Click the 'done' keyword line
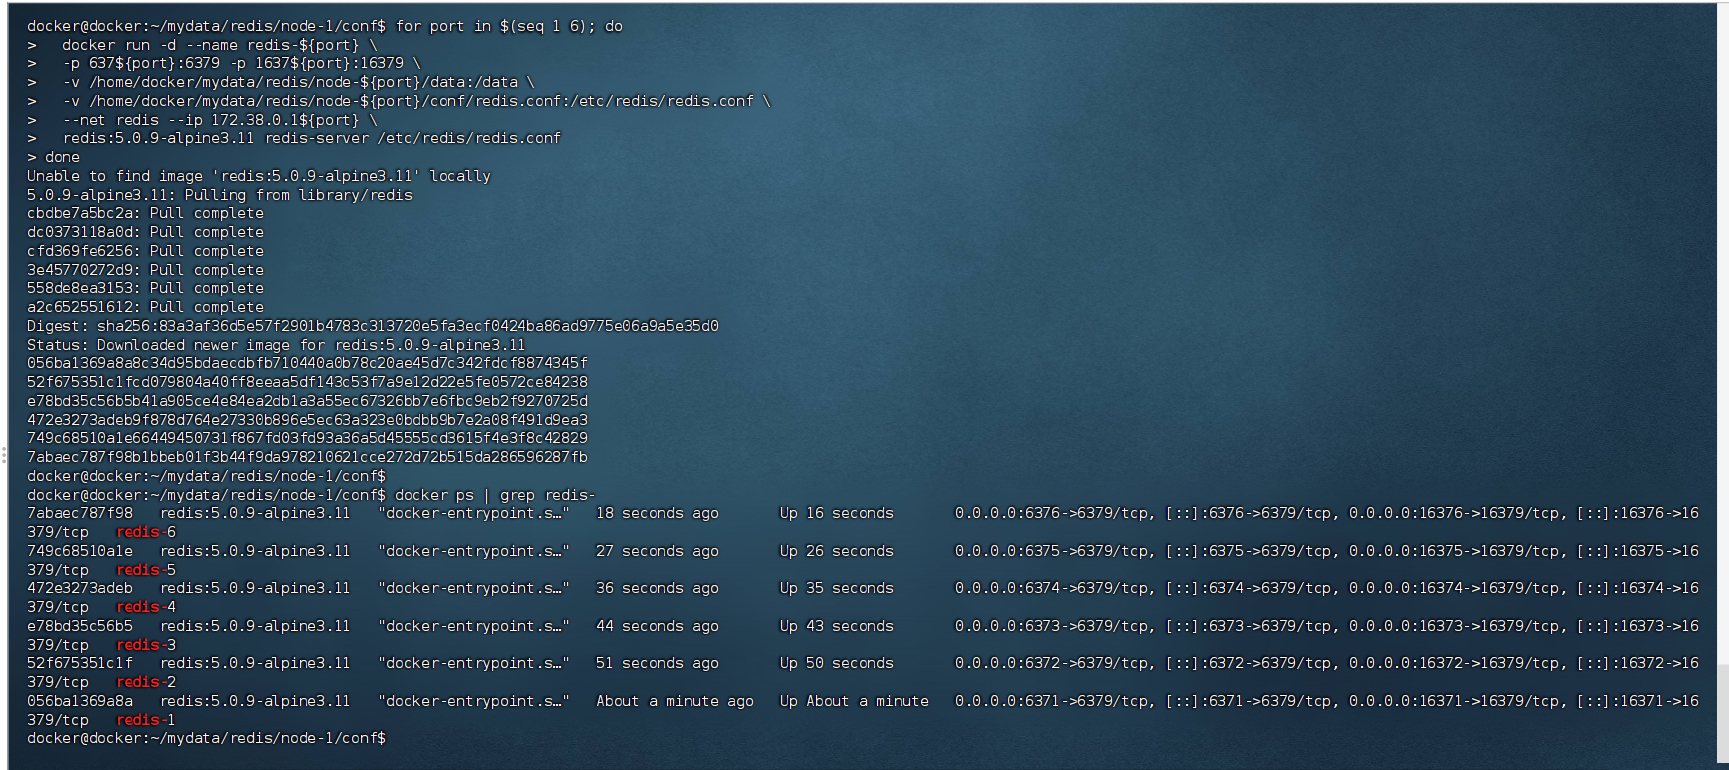This screenshot has width=1729, height=770. coord(62,157)
